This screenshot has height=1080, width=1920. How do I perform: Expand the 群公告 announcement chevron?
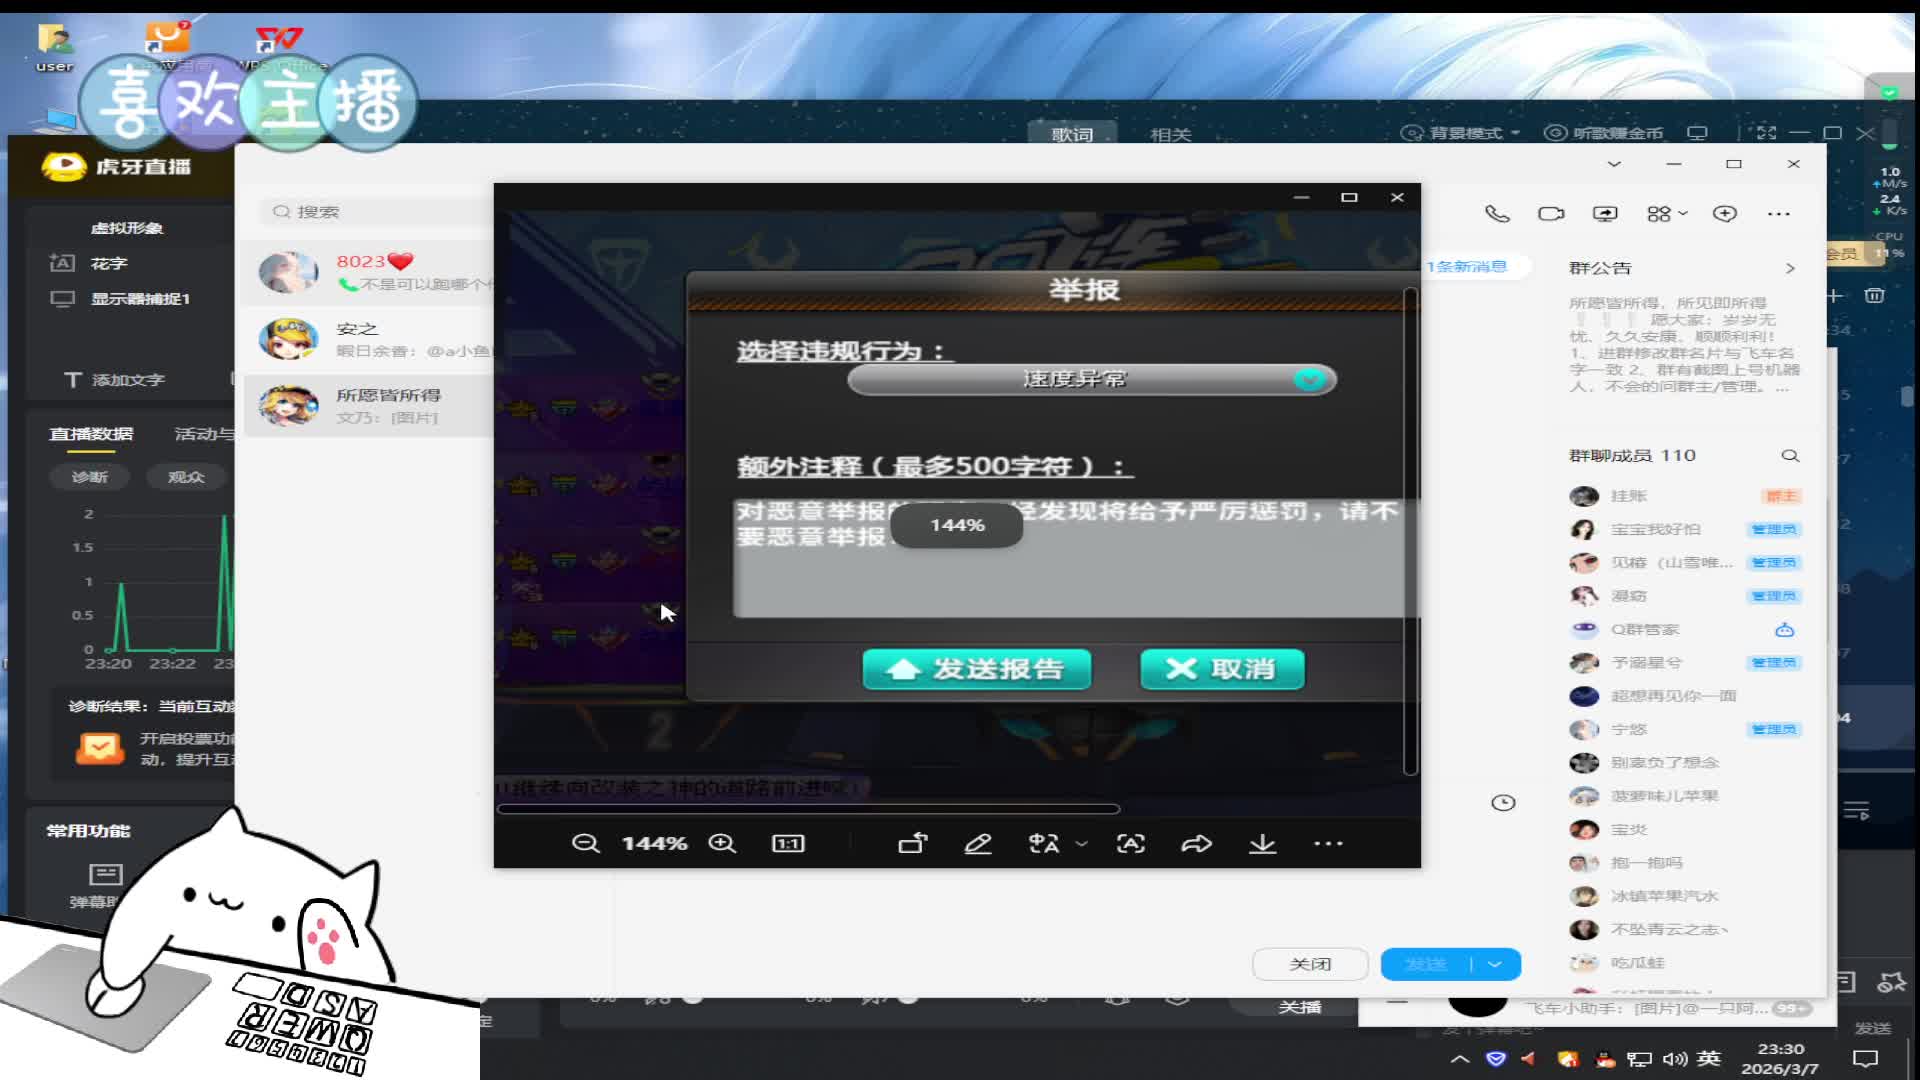(x=1790, y=268)
